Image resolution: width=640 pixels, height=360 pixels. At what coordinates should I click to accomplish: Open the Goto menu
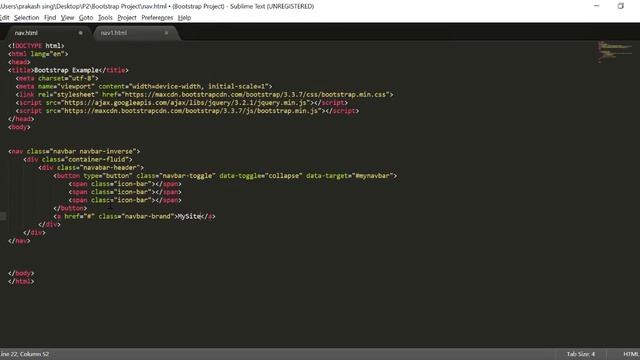[x=86, y=18]
